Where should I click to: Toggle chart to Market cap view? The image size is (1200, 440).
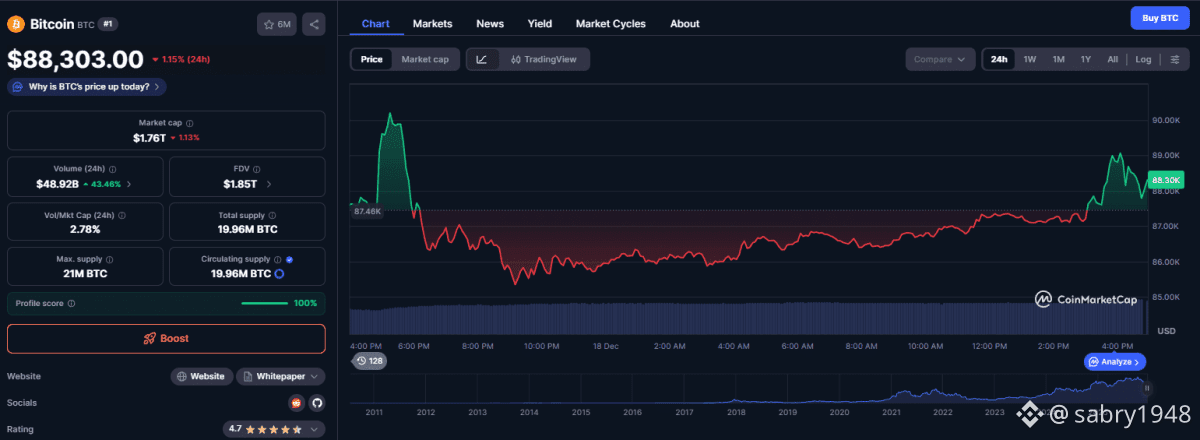point(425,60)
